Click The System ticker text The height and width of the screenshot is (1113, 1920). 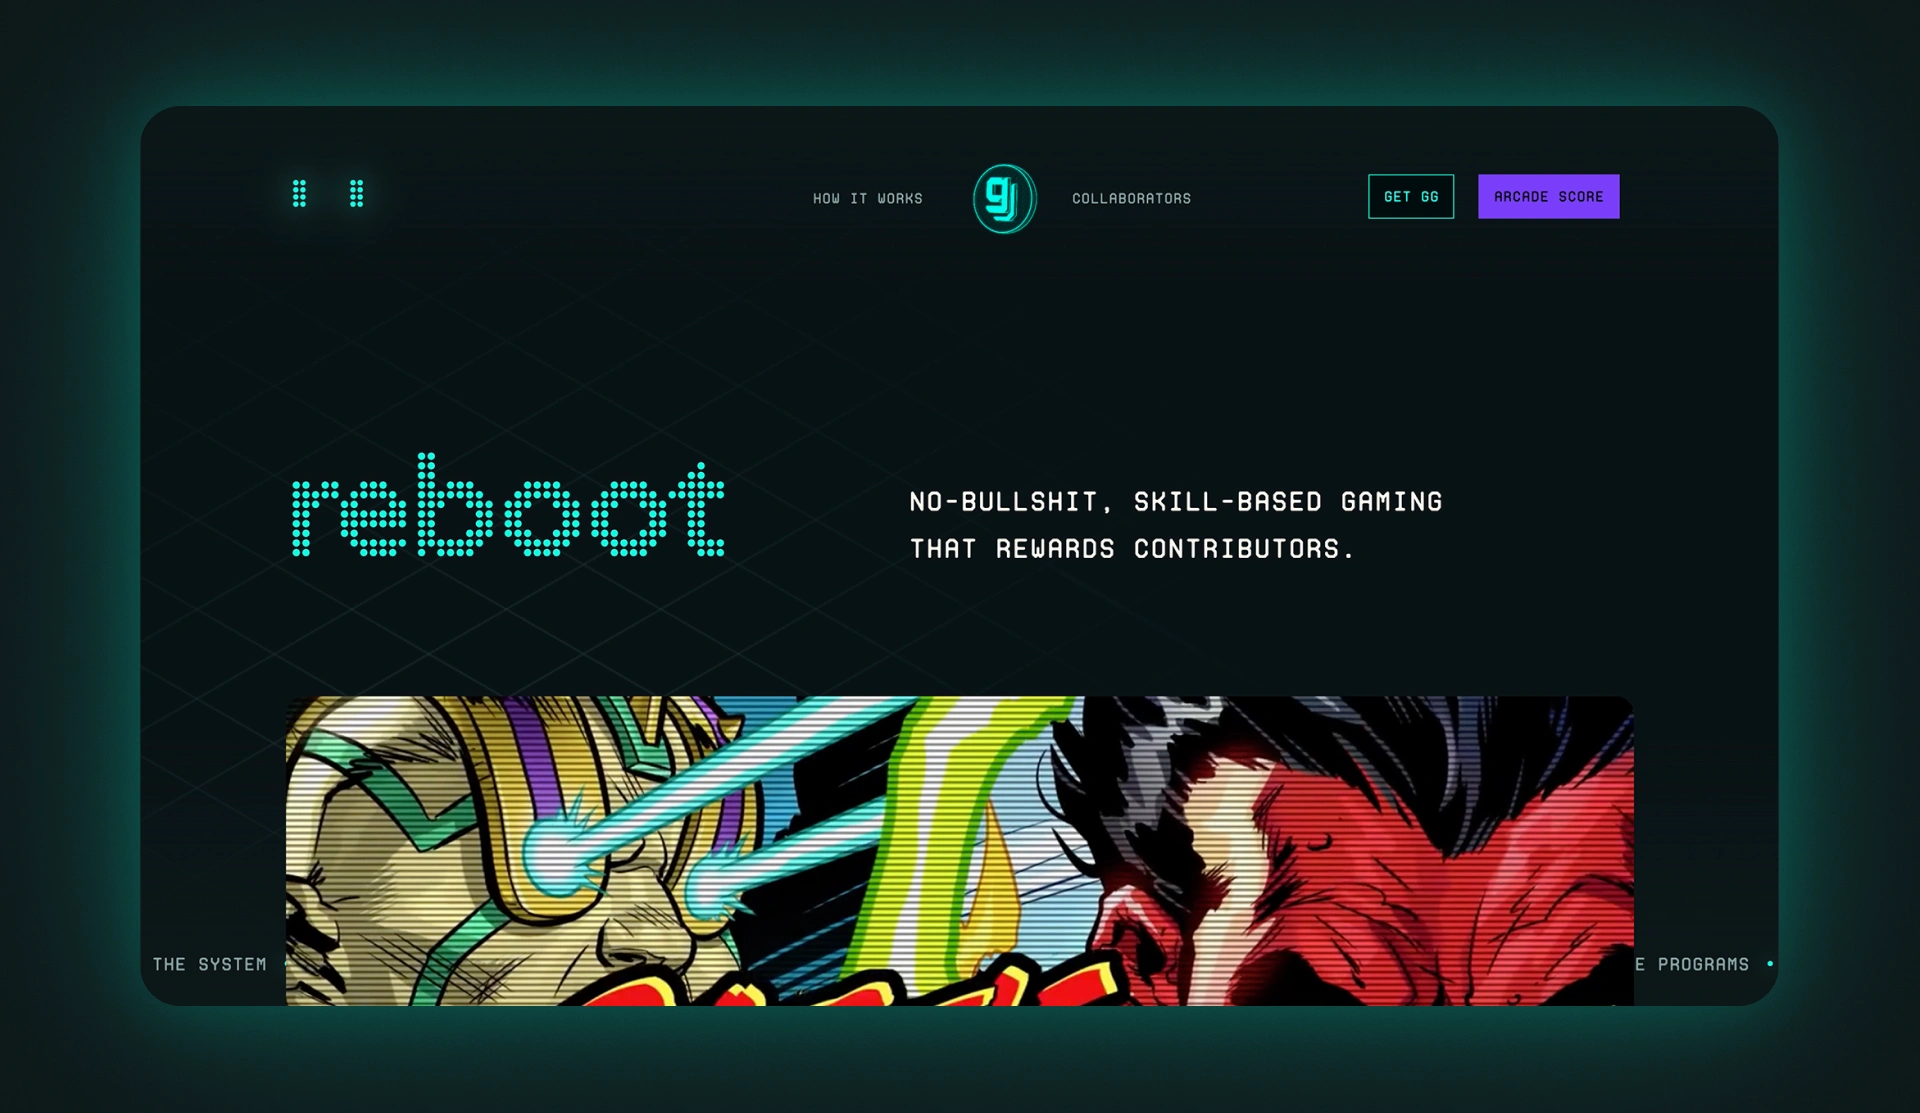pyautogui.click(x=209, y=964)
